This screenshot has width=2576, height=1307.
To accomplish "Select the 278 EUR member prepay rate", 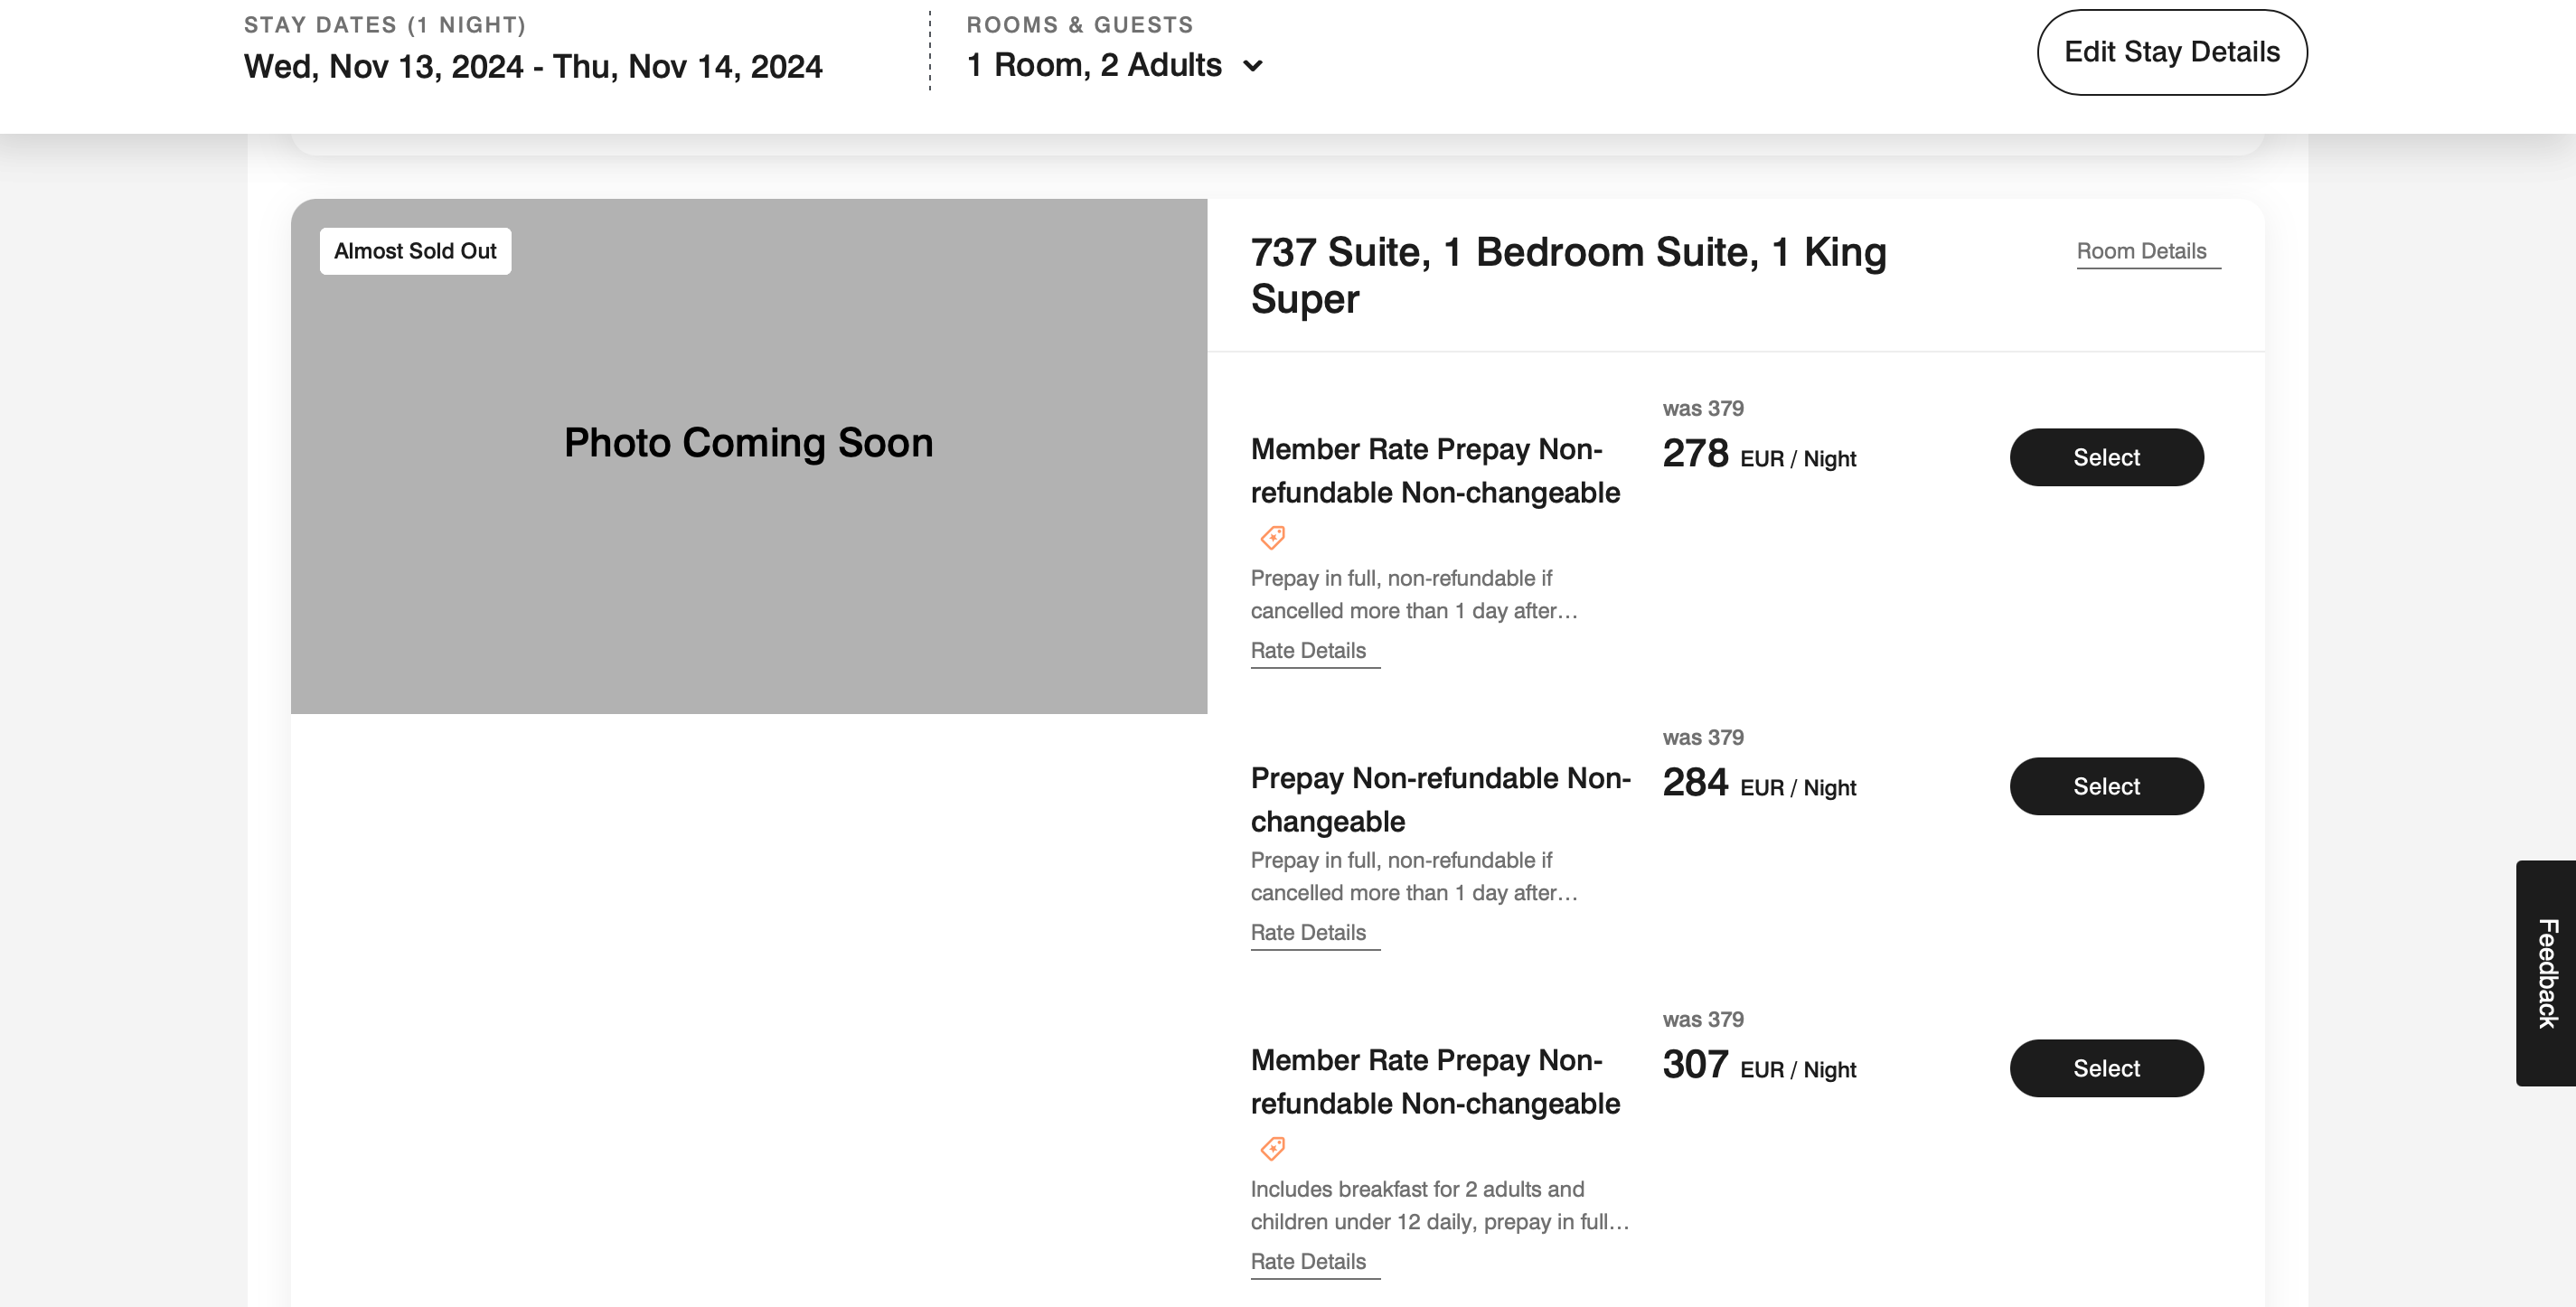I will pos(2106,457).
